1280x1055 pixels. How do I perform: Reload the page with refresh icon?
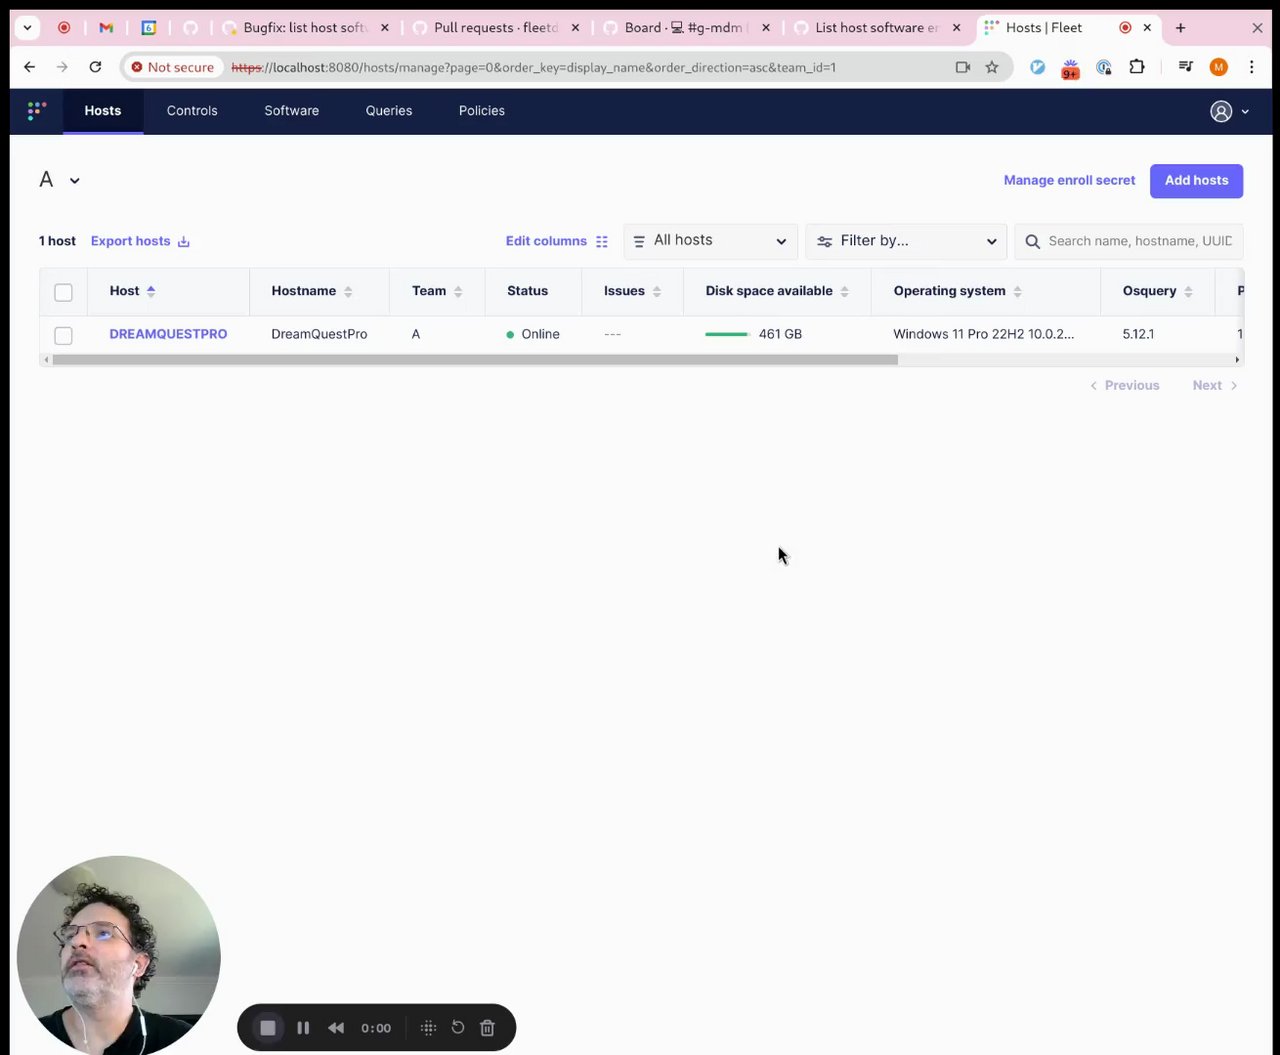pyautogui.click(x=95, y=67)
